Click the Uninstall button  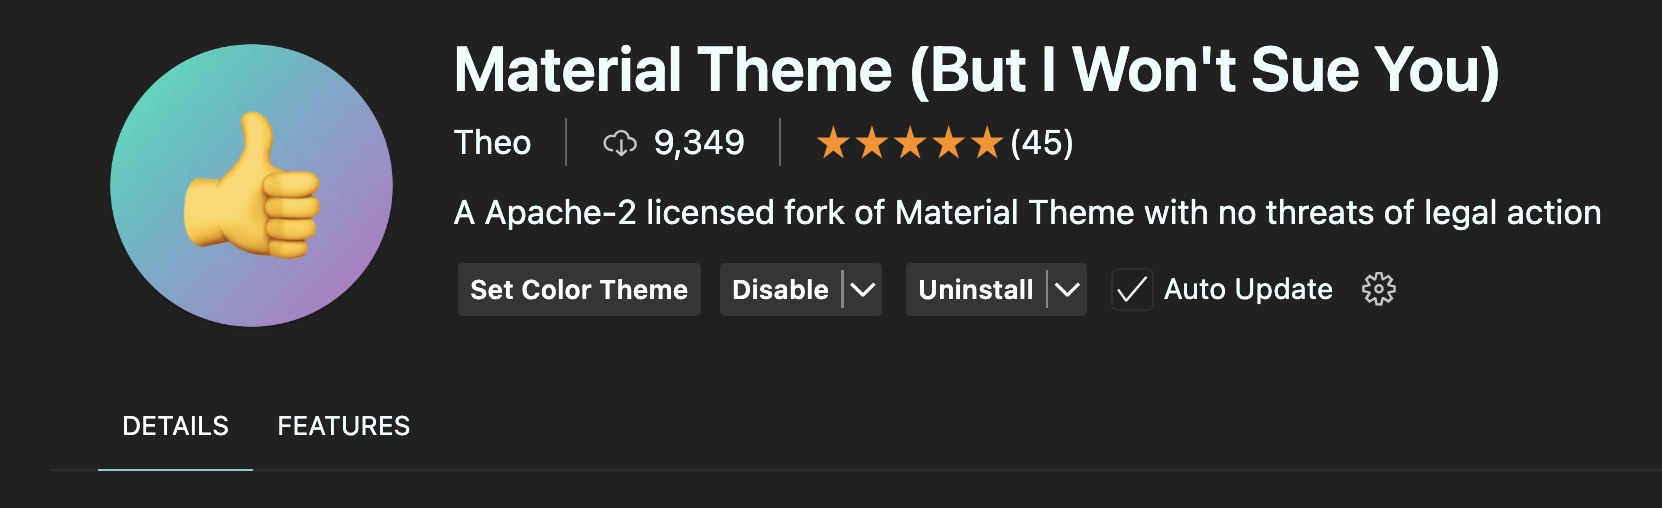[x=976, y=290]
